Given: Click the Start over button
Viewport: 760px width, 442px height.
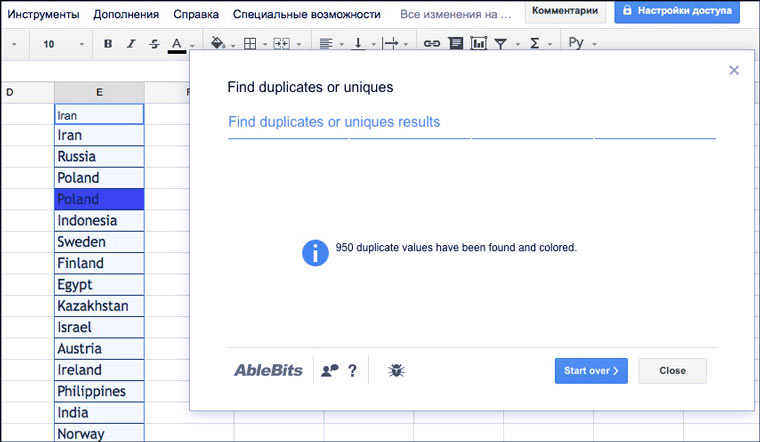Looking at the screenshot, I should click(591, 371).
